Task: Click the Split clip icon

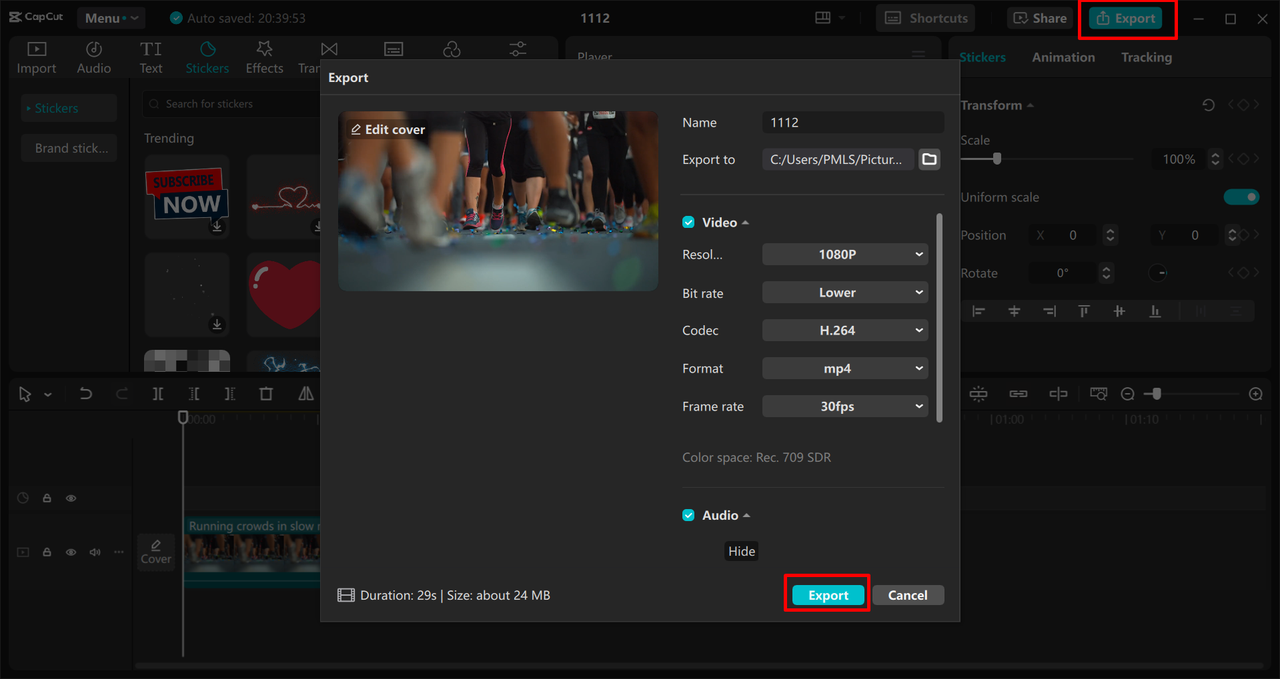Action: [x=158, y=394]
